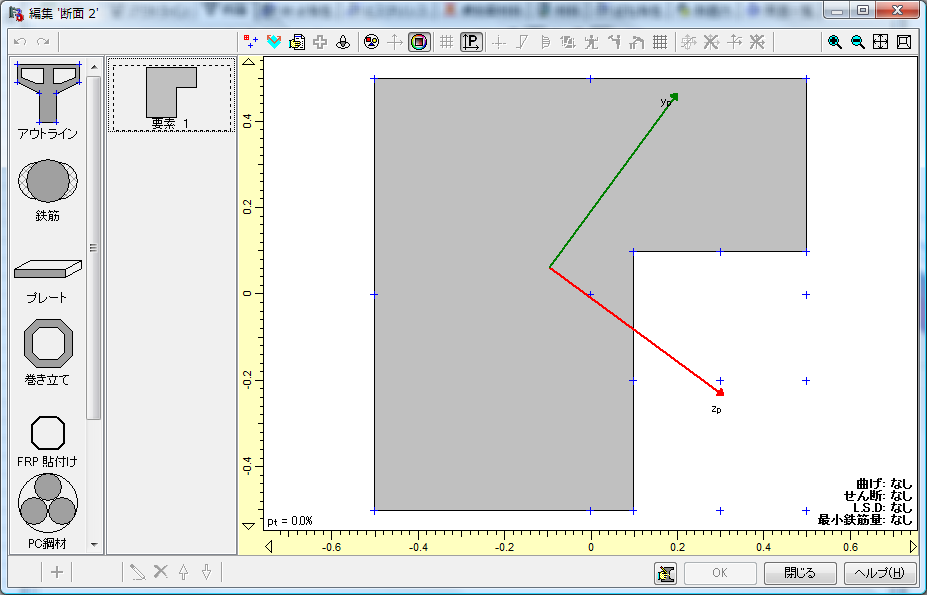Screen dimensions: 927x595
Task: Click the greyed axes arrow icon
Action: click(394, 42)
